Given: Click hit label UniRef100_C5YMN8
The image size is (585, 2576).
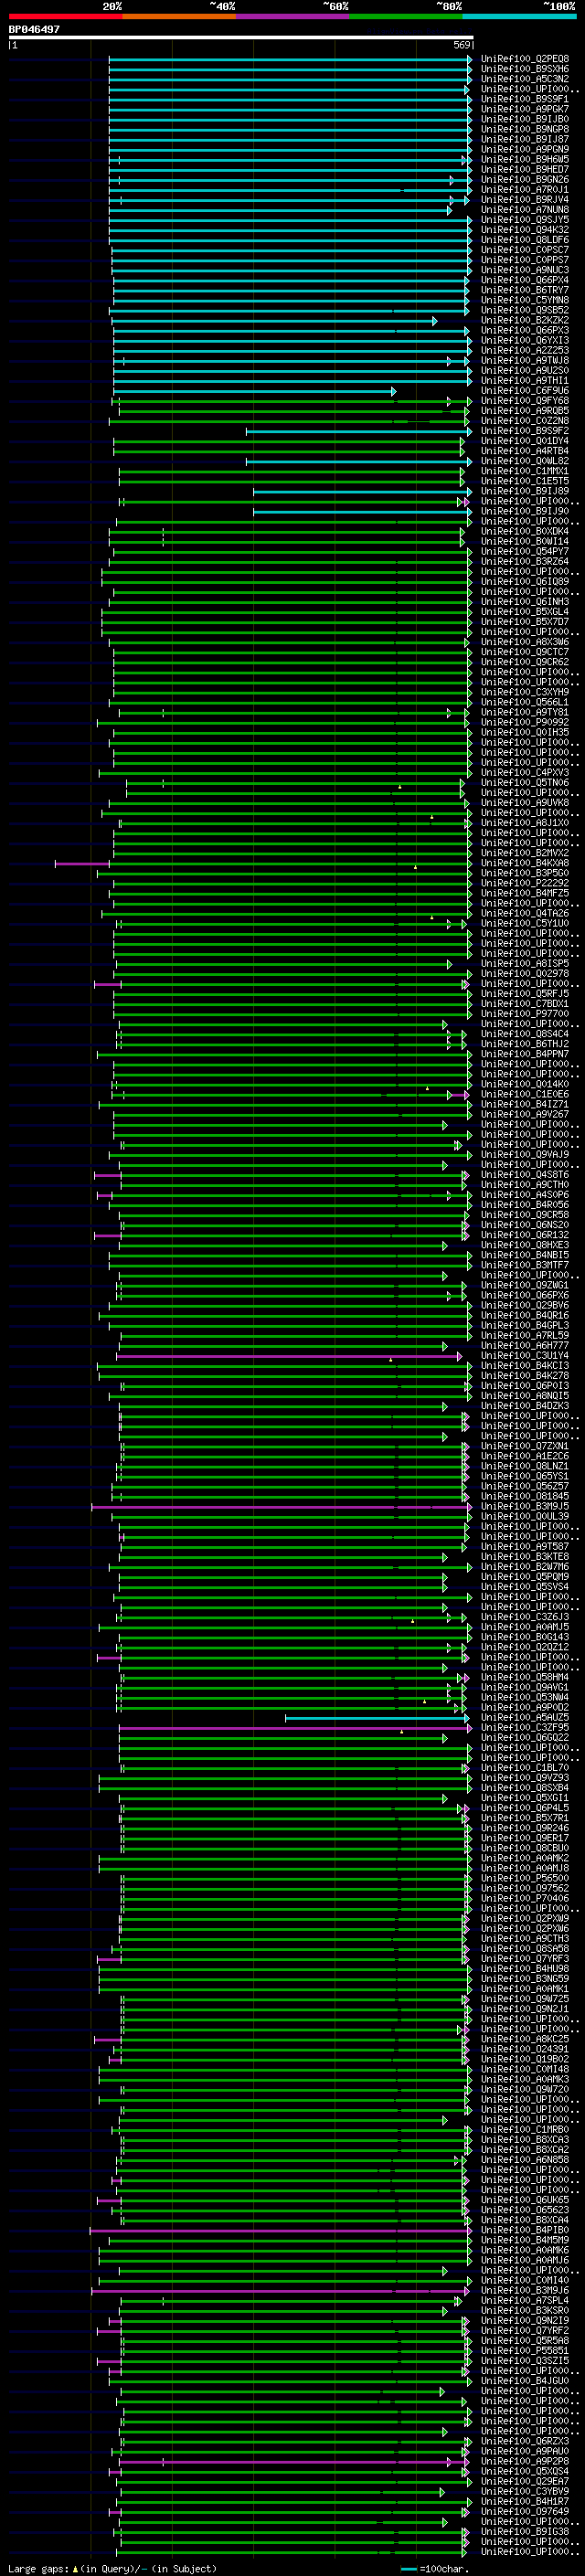Looking at the screenshot, I should (x=525, y=300).
